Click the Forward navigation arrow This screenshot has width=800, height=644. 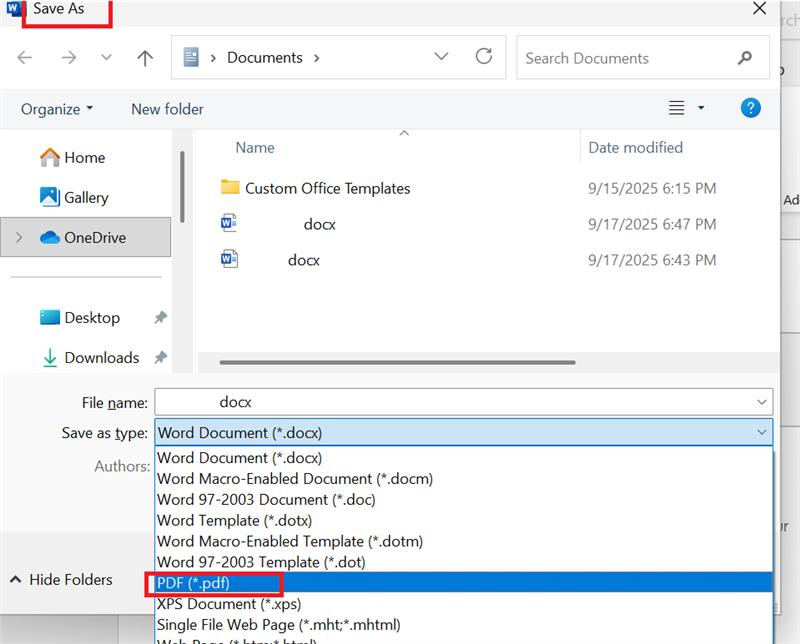68,57
